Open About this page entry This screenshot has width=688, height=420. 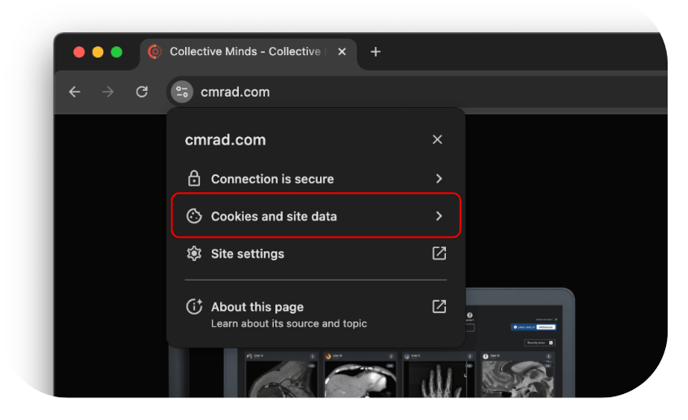coord(316,314)
